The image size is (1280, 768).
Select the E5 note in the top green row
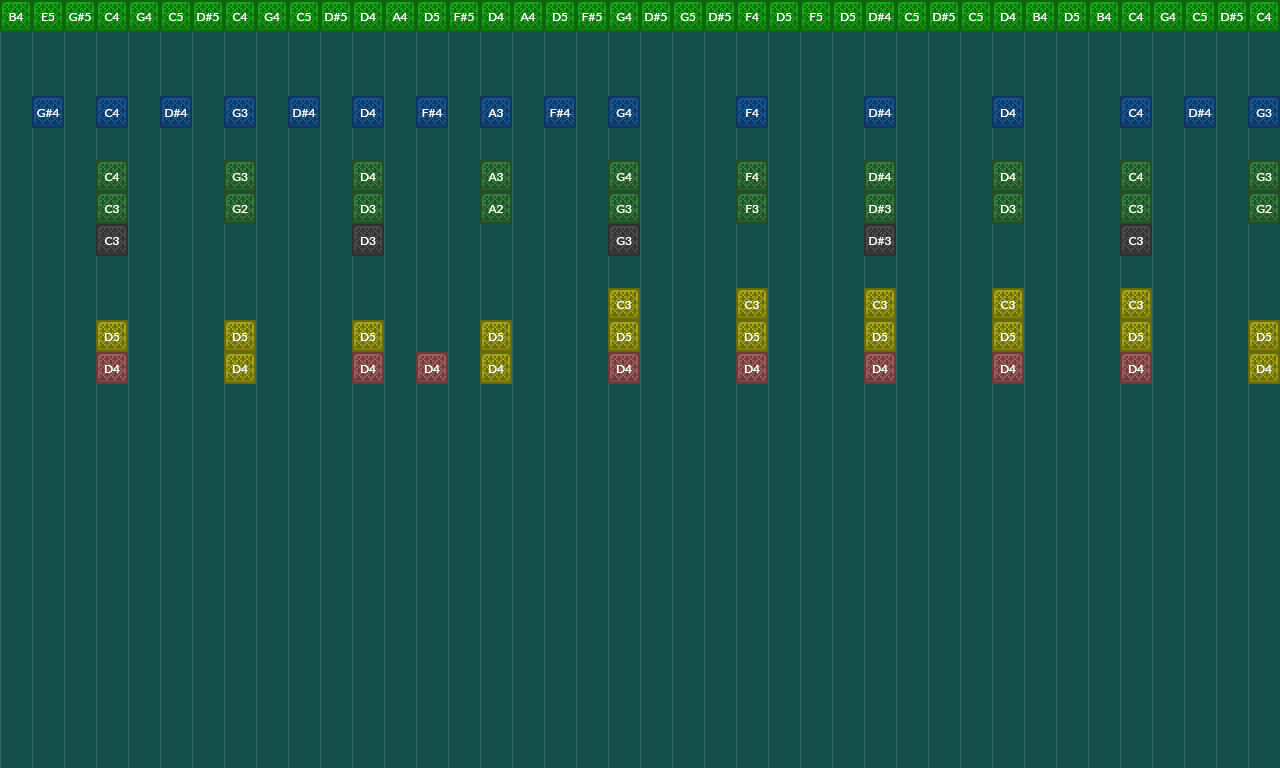pyautogui.click(x=48, y=16)
